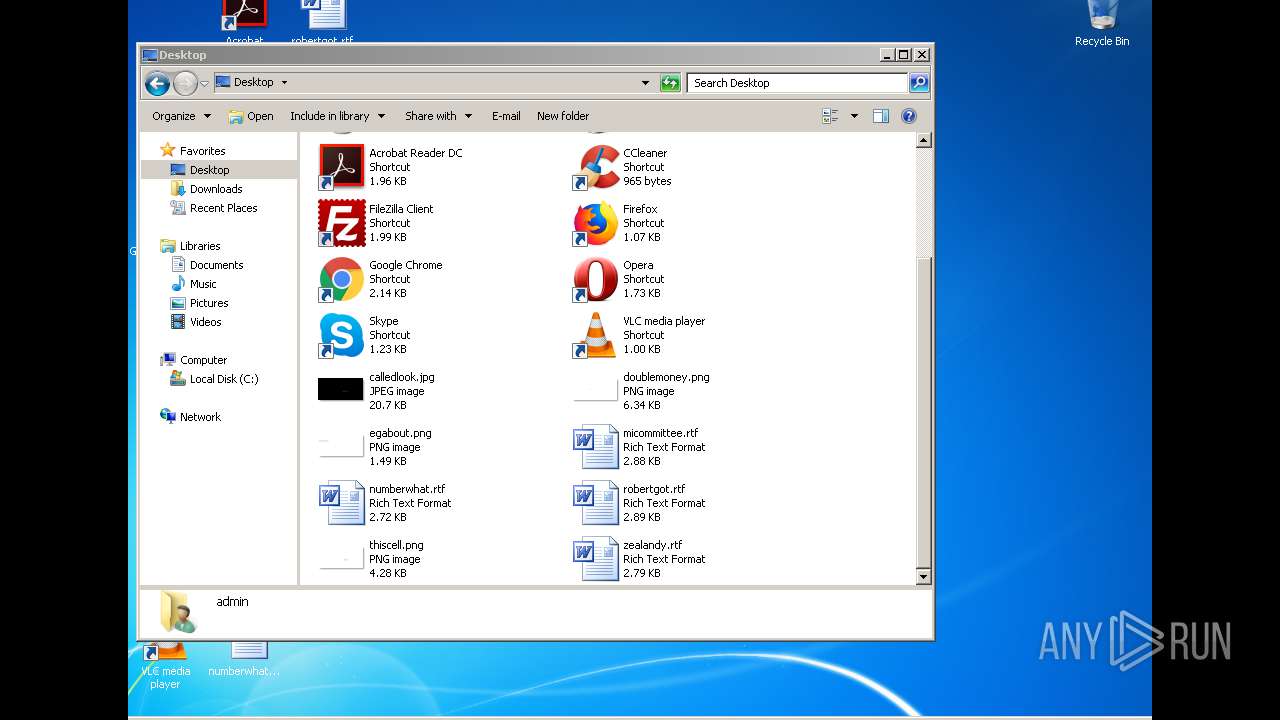Screen dimensions: 1280x720
Task: Click the search magnifier icon
Action: (919, 83)
